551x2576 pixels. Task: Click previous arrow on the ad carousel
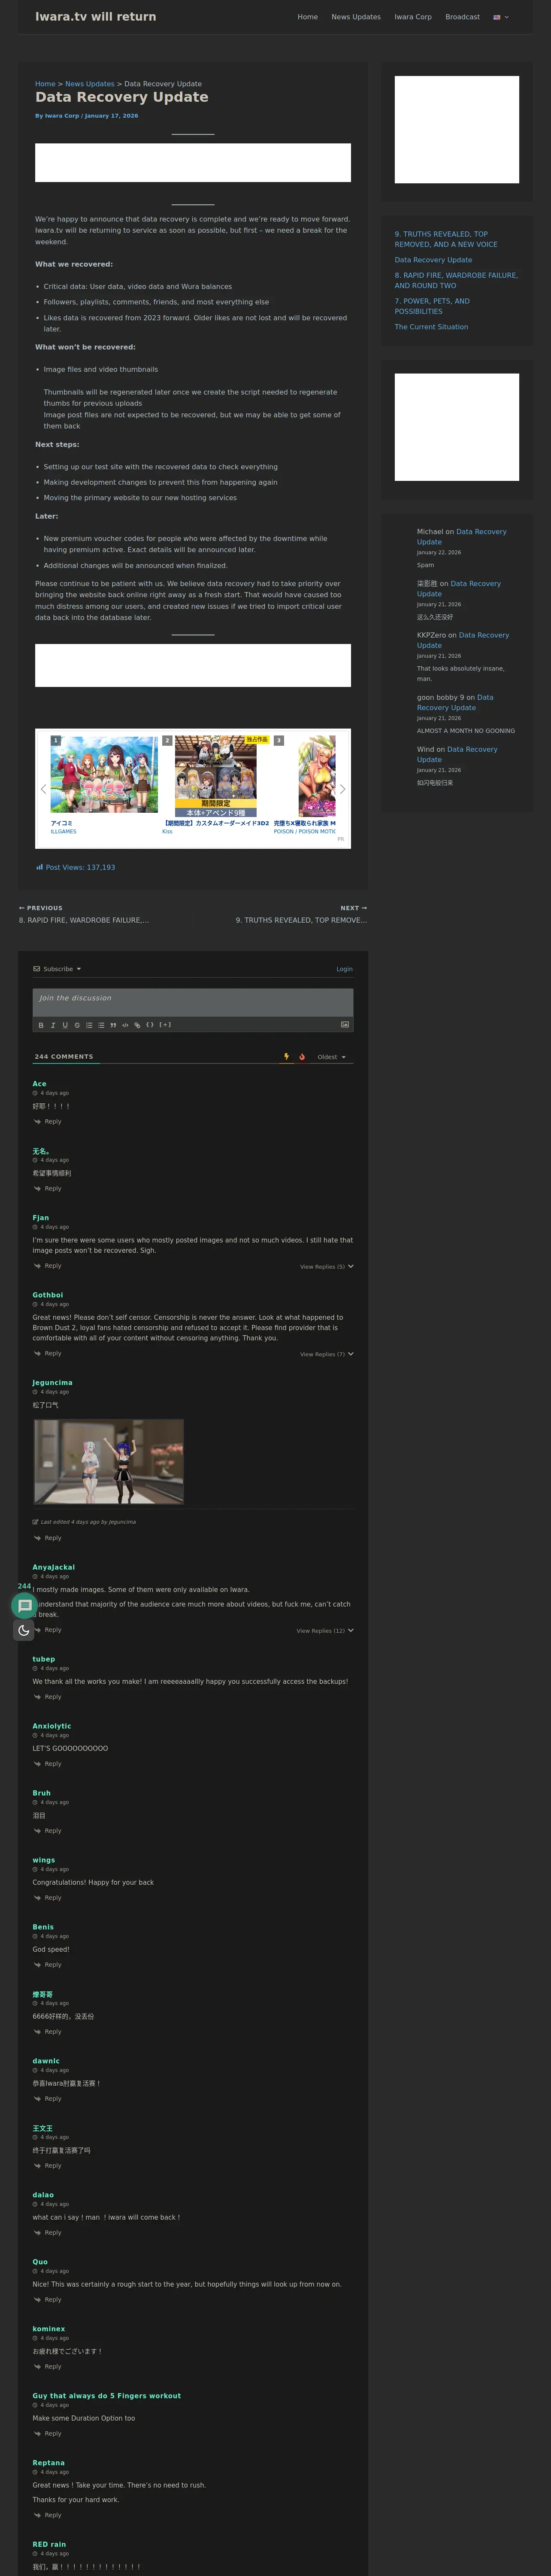point(43,789)
